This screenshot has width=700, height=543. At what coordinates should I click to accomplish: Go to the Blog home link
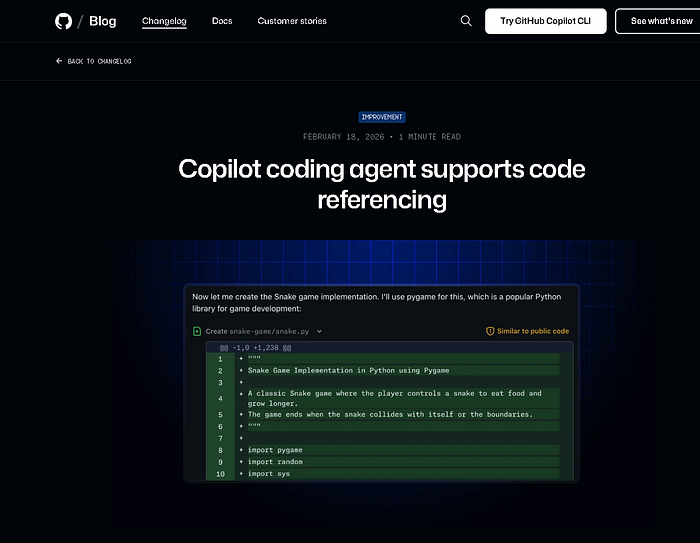pyautogui.click(x=103, y=21)
